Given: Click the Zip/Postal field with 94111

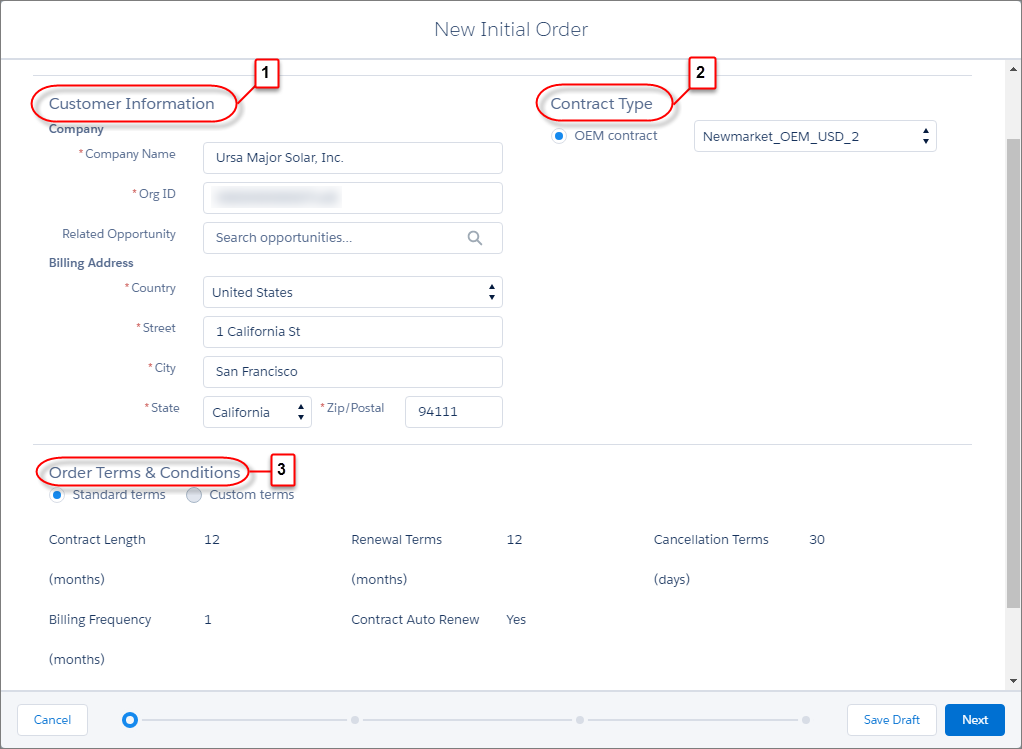Looking at the screenshot, I should click(x=454, y=412).
